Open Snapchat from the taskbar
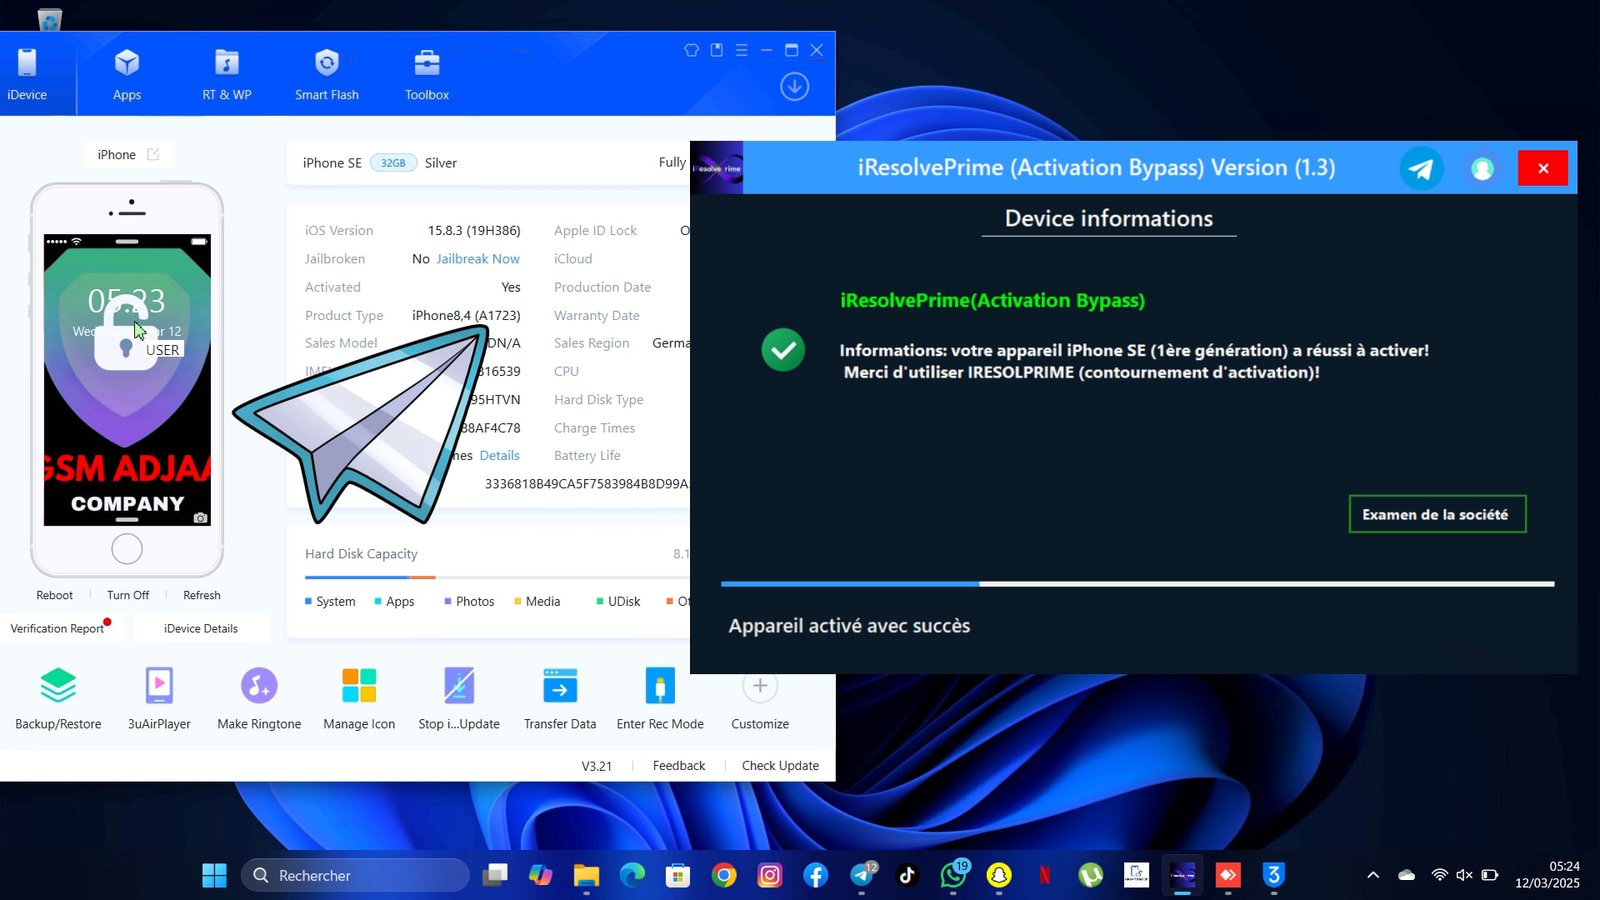 point(999,875)
